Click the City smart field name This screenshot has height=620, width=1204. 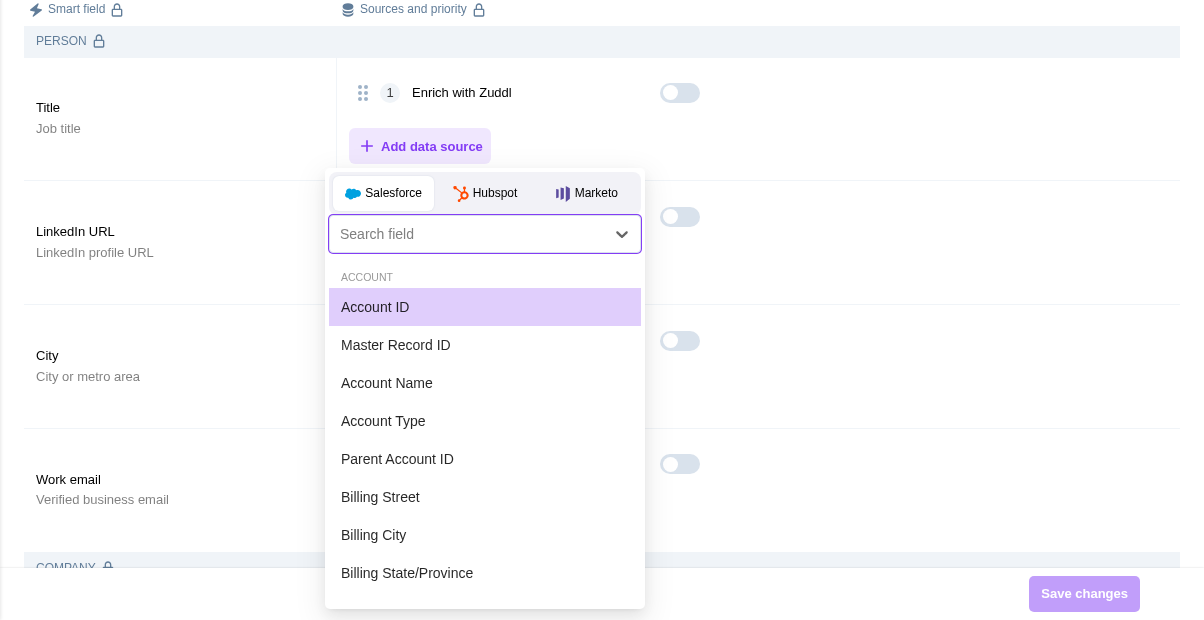click(x=47, y=355)
